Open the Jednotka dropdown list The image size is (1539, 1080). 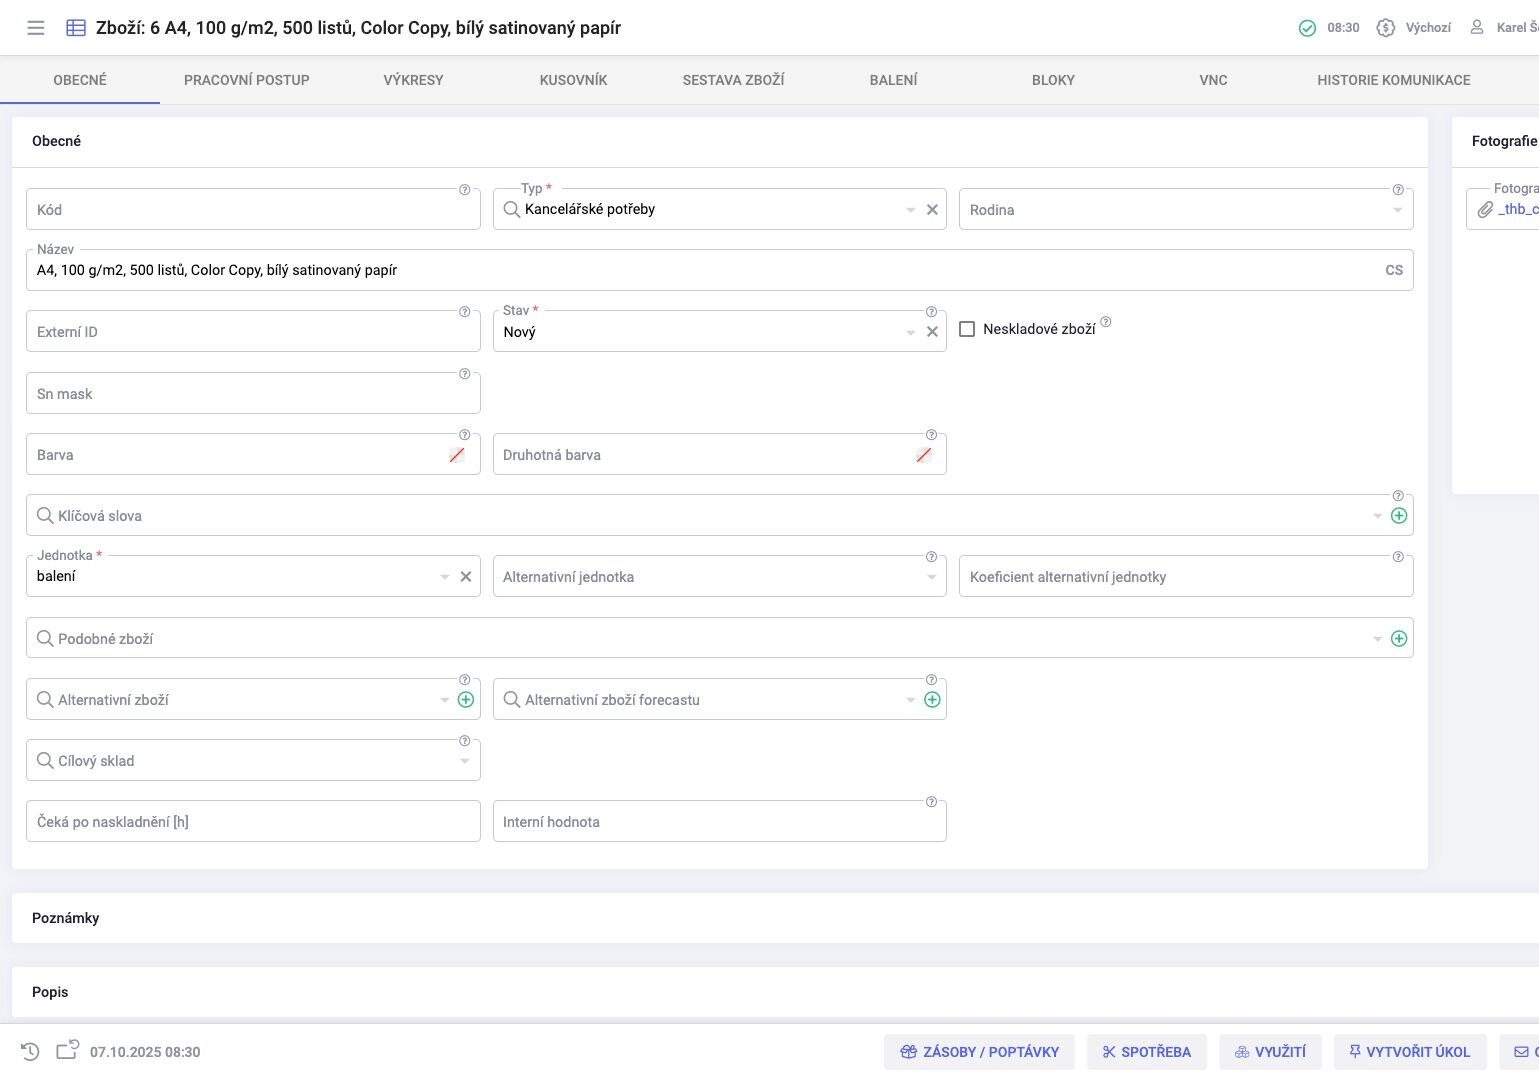pyautogui.click(x=444, y=577)
